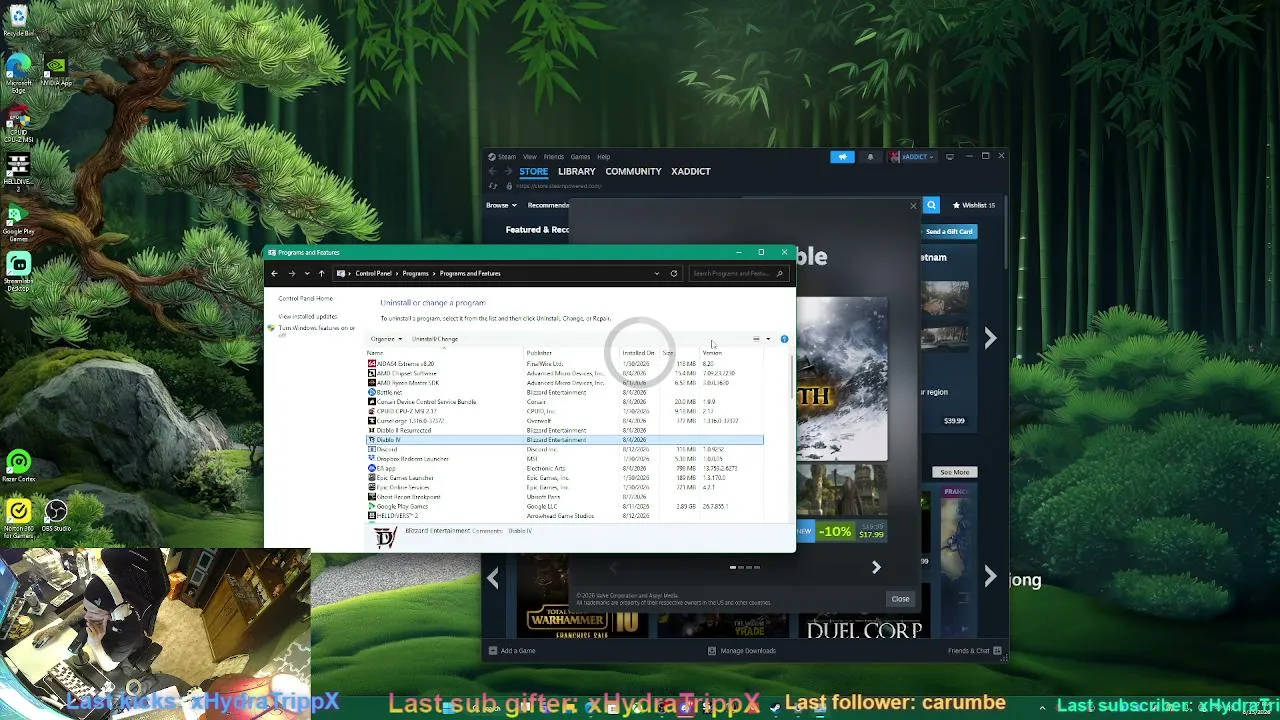This screenshot has height=720, width=1280.
Task: Go to previous Steam carousel item
Action: [x=493, y=577]
